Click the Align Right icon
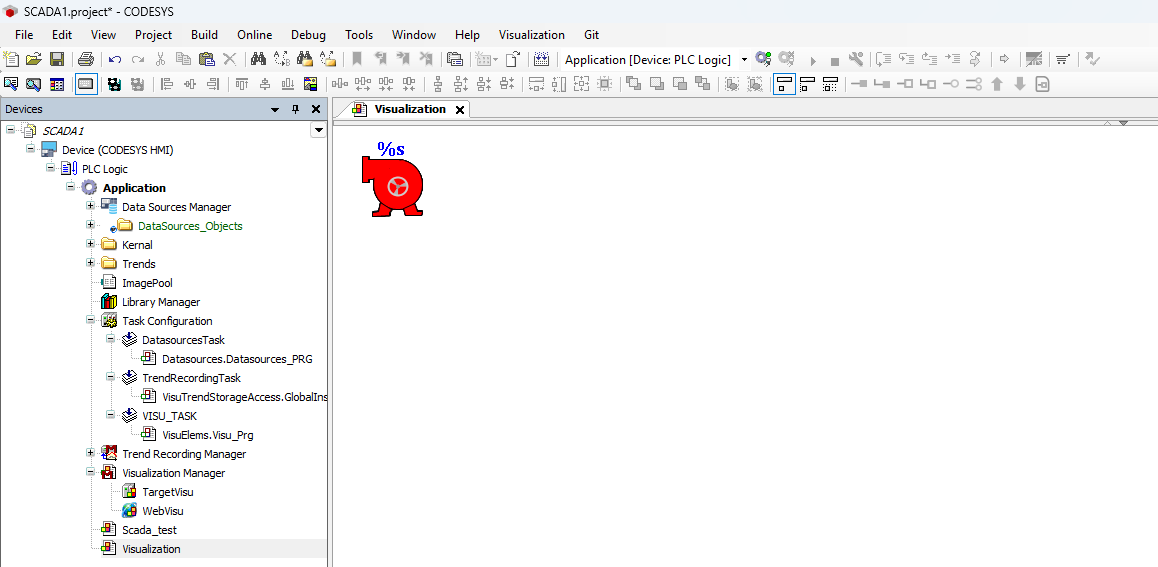Screen dimensions: 1158x567 click(x=213, y=84)
